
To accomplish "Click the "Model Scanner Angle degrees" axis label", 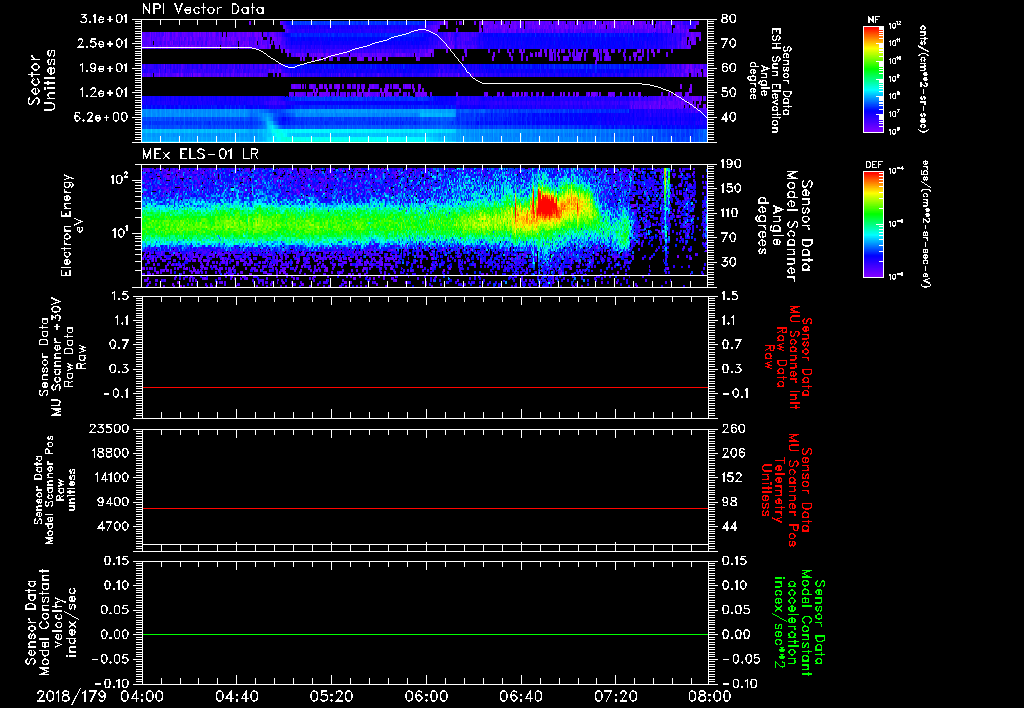I will tap(784, 225).
